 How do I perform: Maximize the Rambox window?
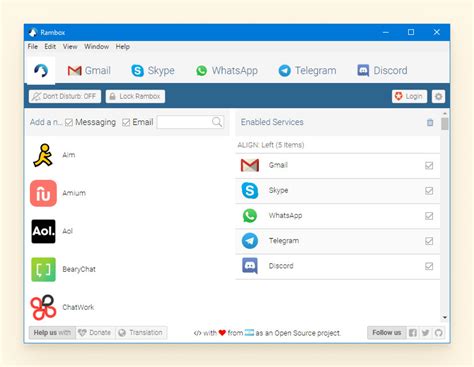[411, 32]
